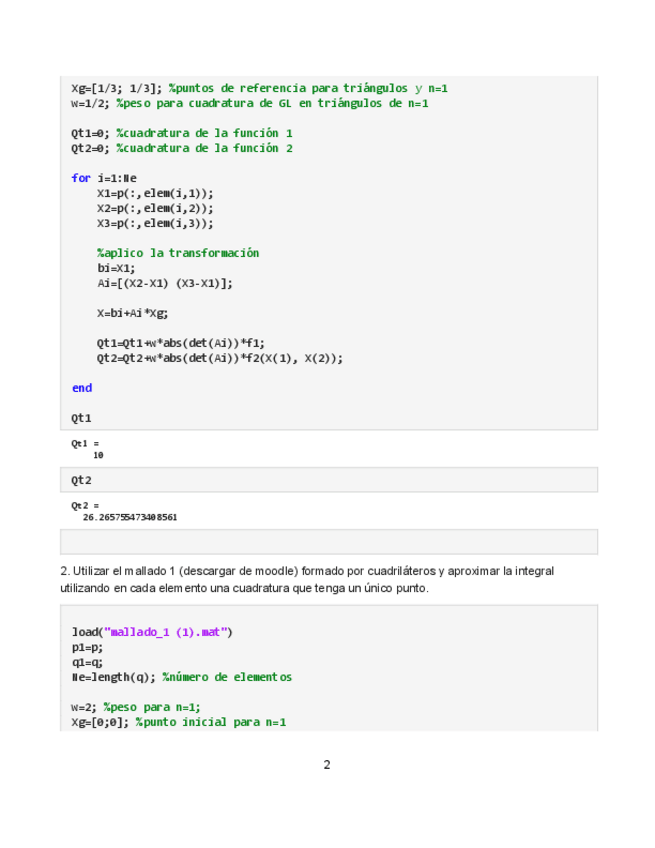Click the code cell containing 'Qt2'

pyautogui.click(x=329, y=480)
